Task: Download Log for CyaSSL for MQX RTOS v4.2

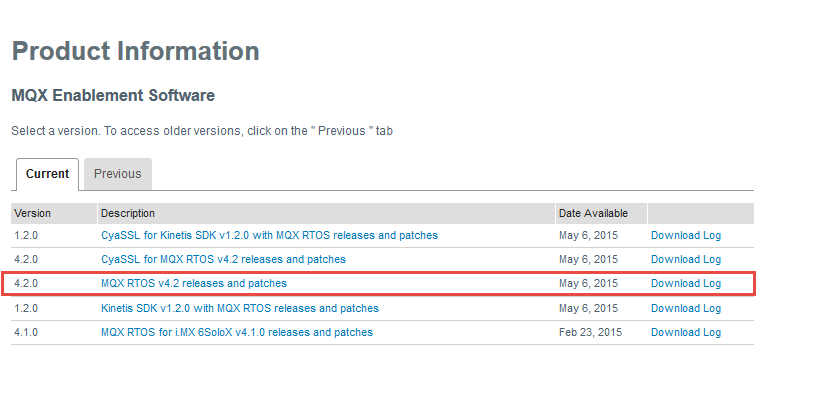Action: coord(685,259)
